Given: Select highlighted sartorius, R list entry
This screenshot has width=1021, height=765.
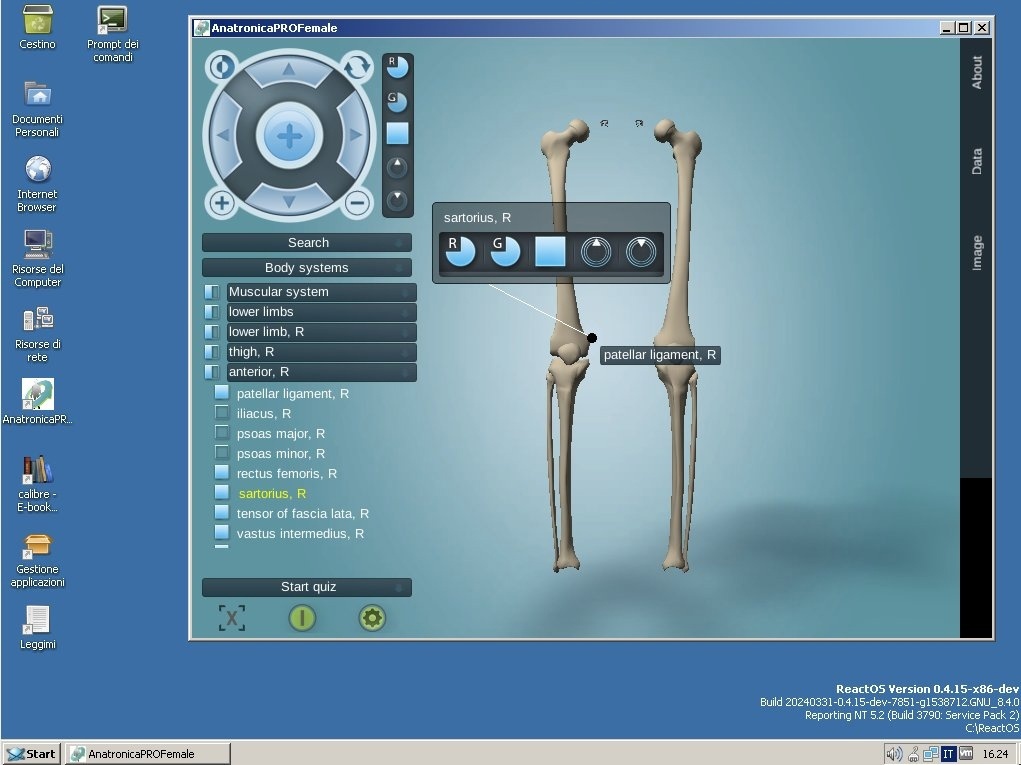Looking at the screenshot, I should point(272,494).
